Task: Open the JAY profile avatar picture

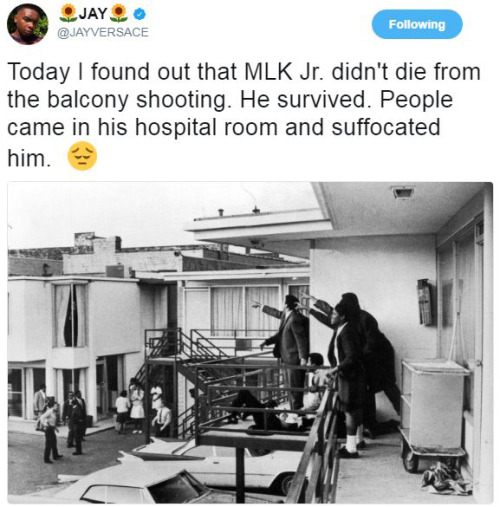Action: 28,24
